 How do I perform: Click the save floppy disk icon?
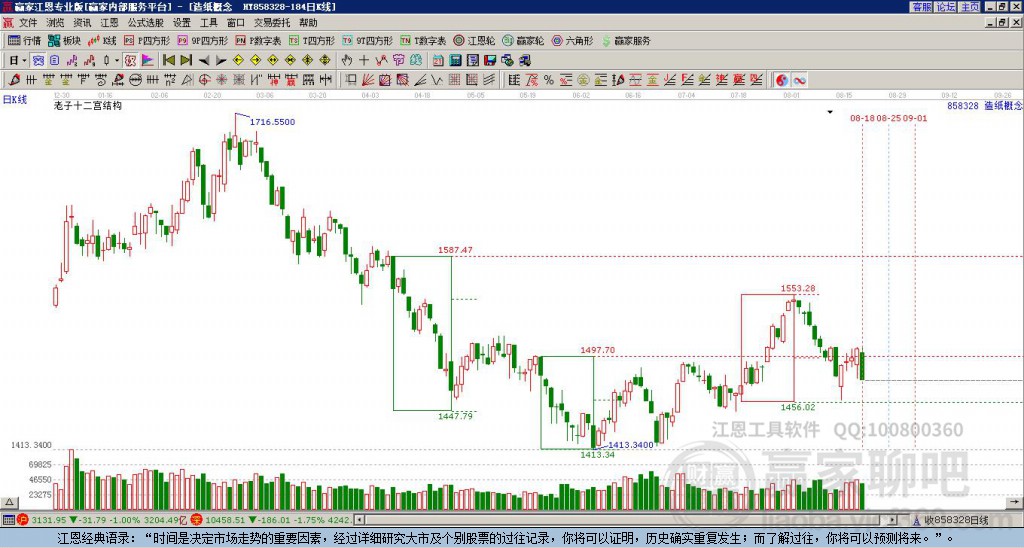pyautogui.click(x=490, y=61)
